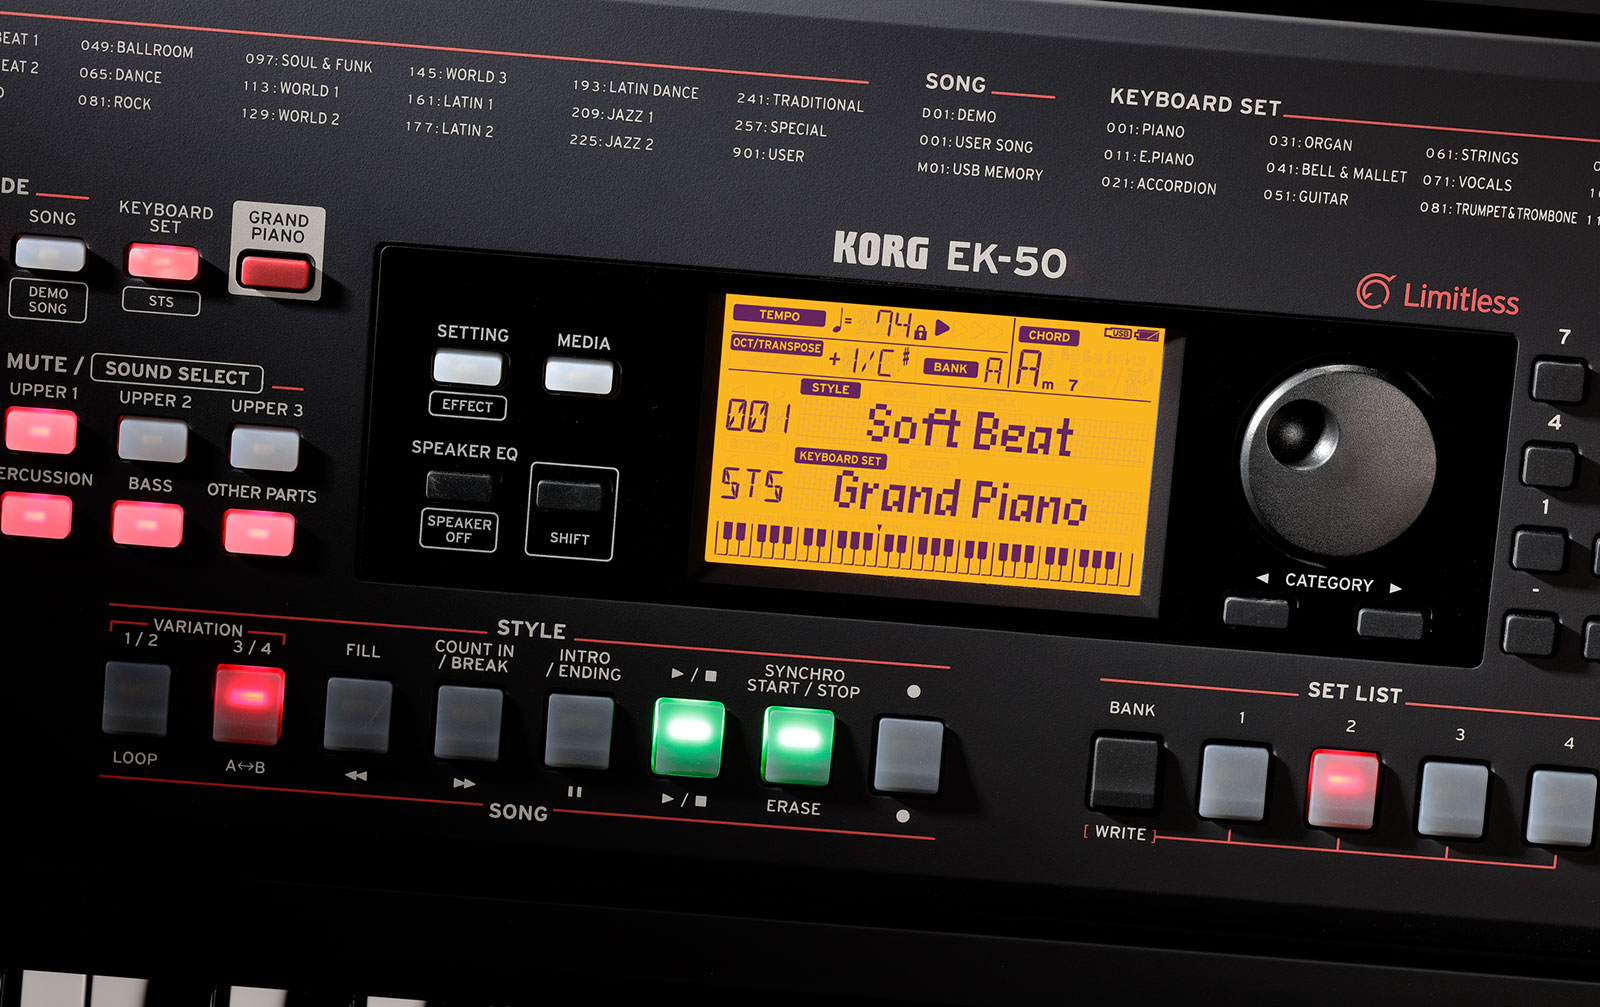
Task: Trigger the FILL rewind button
Action: 358,715
